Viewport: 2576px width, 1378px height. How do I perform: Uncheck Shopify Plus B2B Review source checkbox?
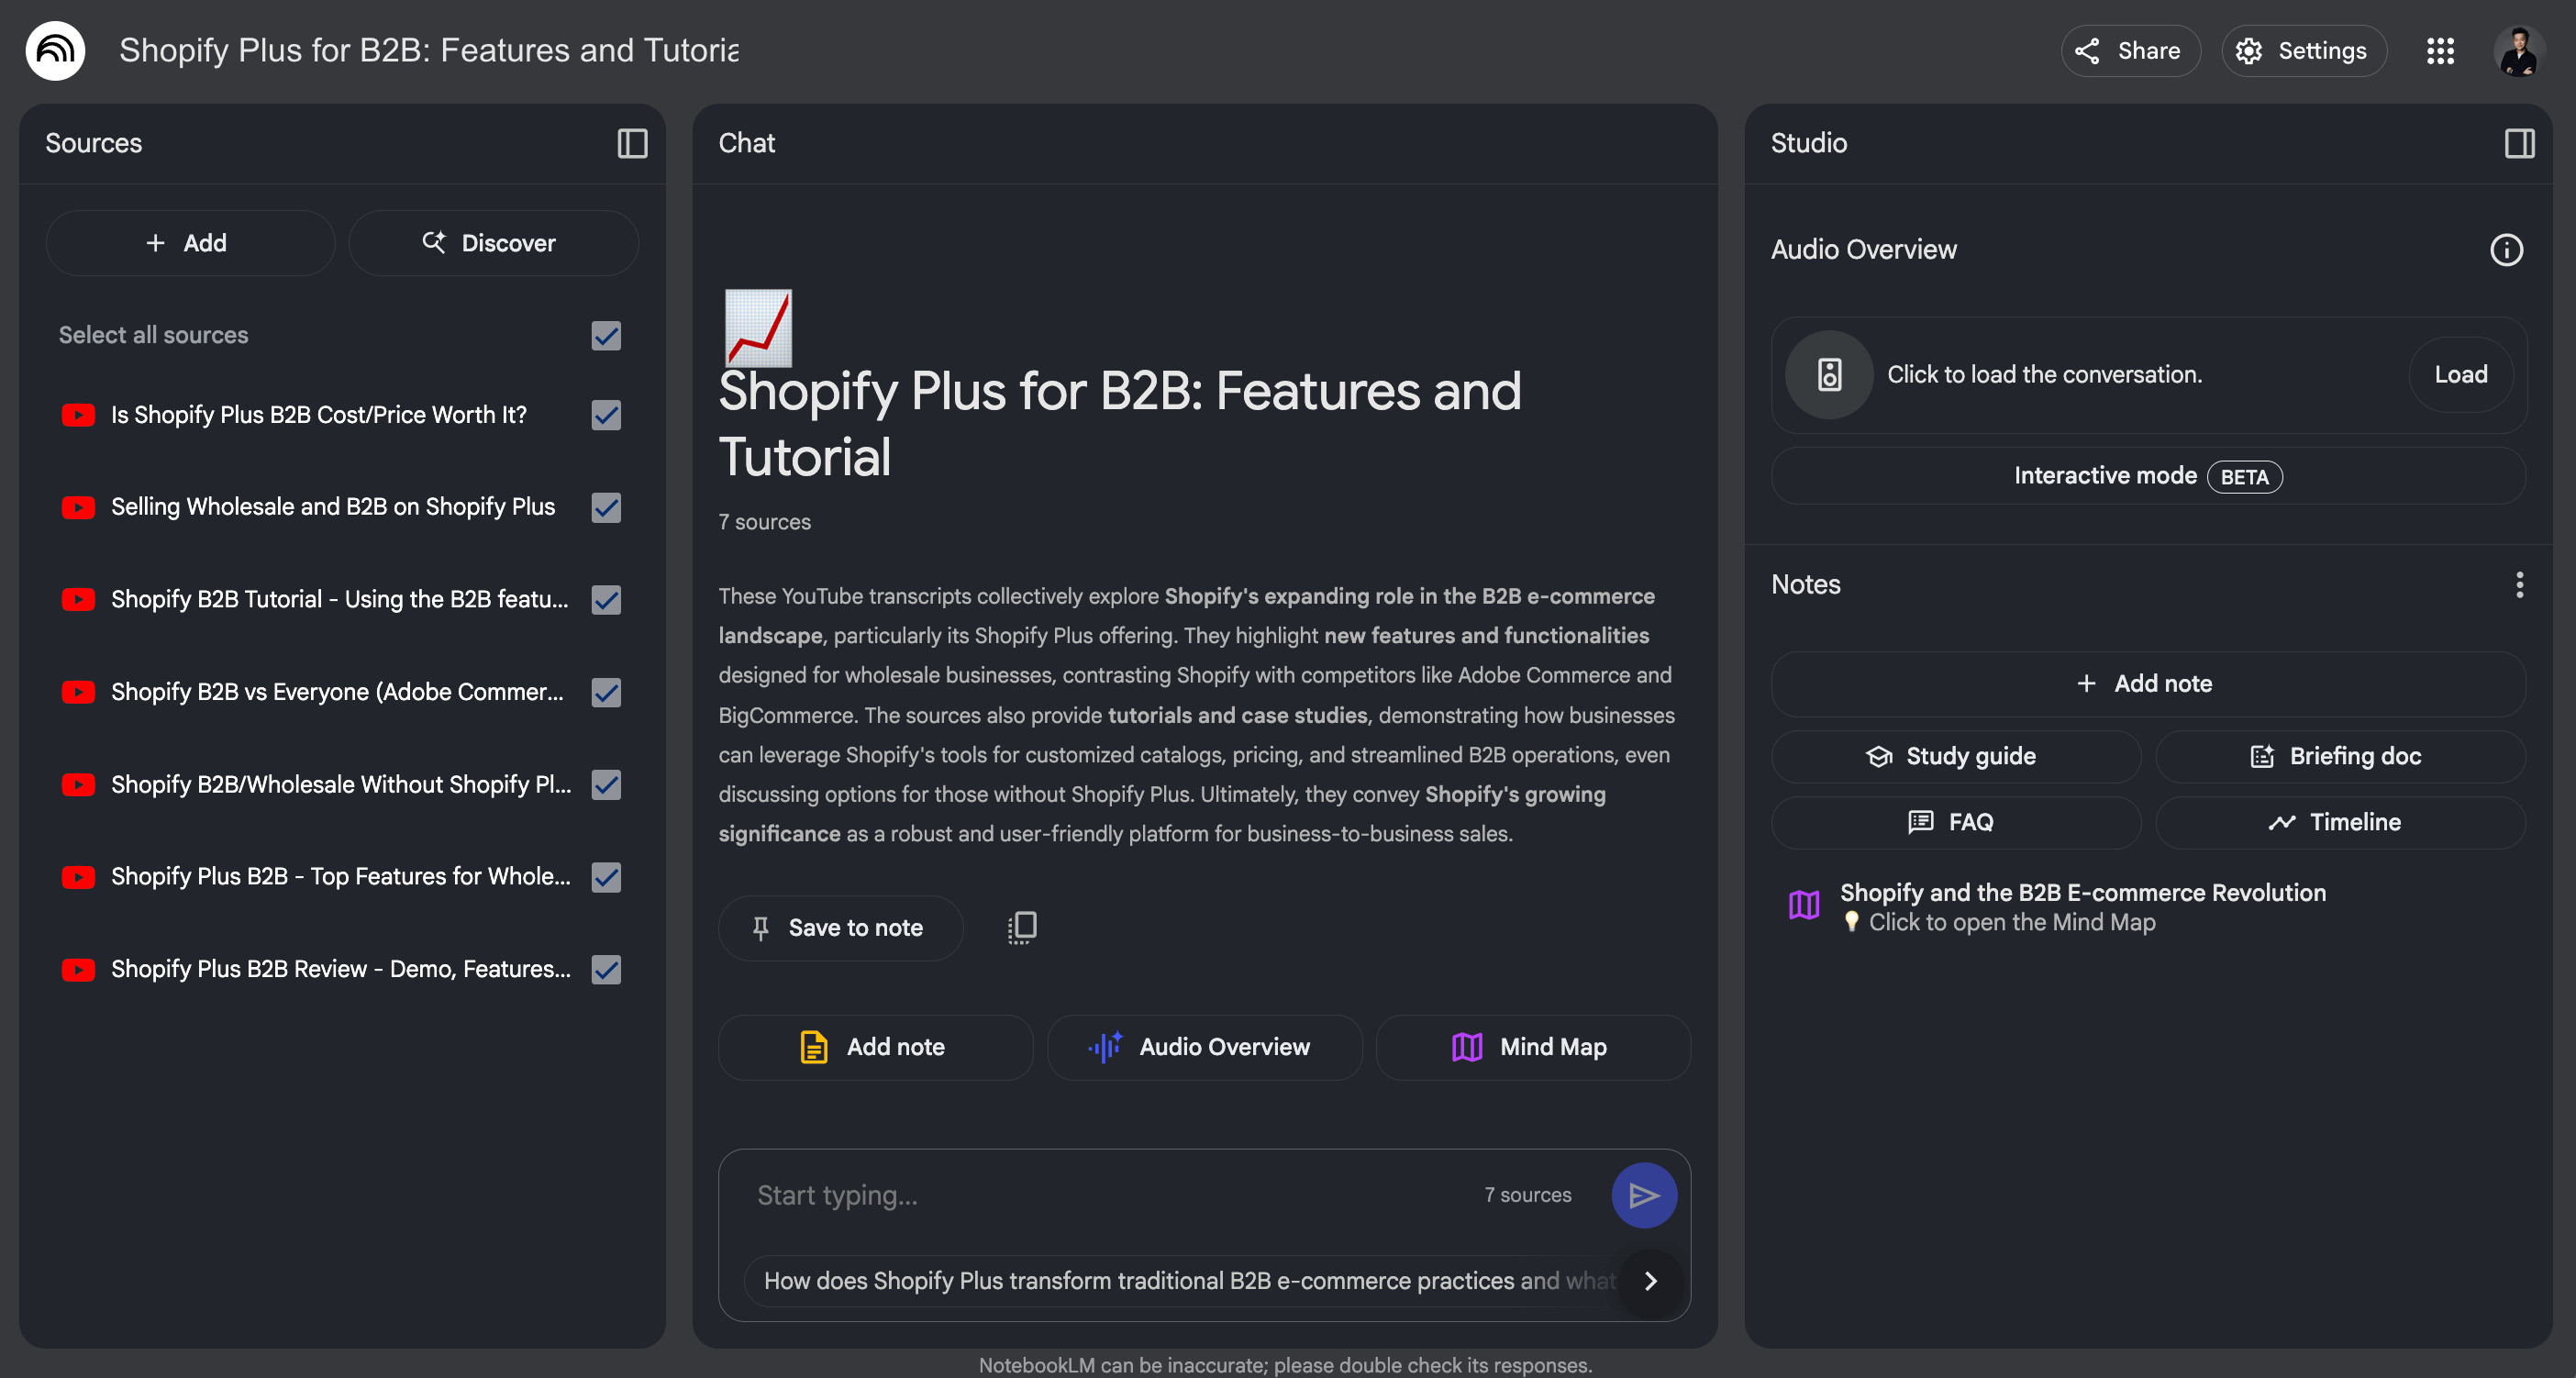pyautogui.click(x=606, y=970)
